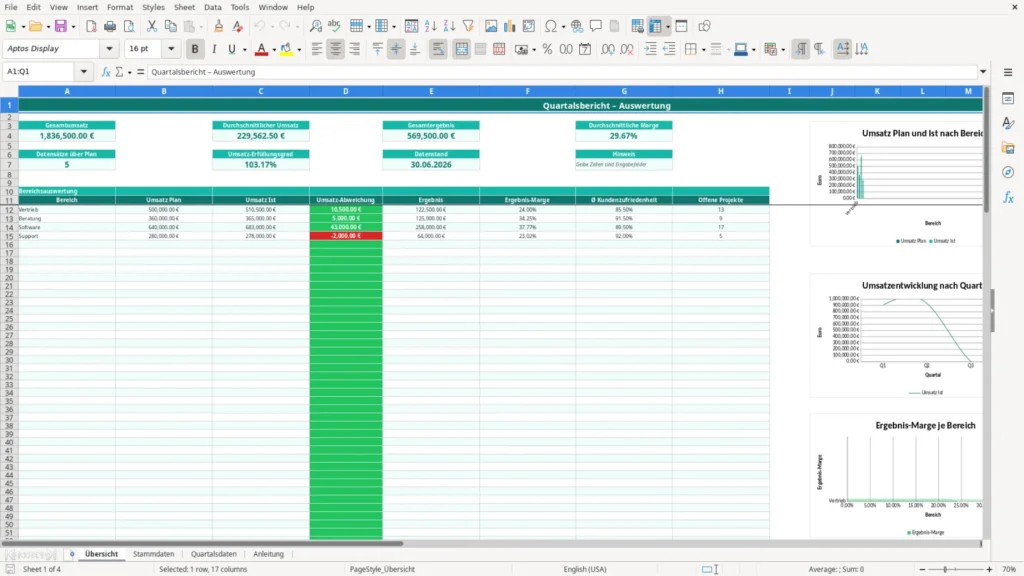
Task: Toggle Merge and Center Cells
Action: 462,49
